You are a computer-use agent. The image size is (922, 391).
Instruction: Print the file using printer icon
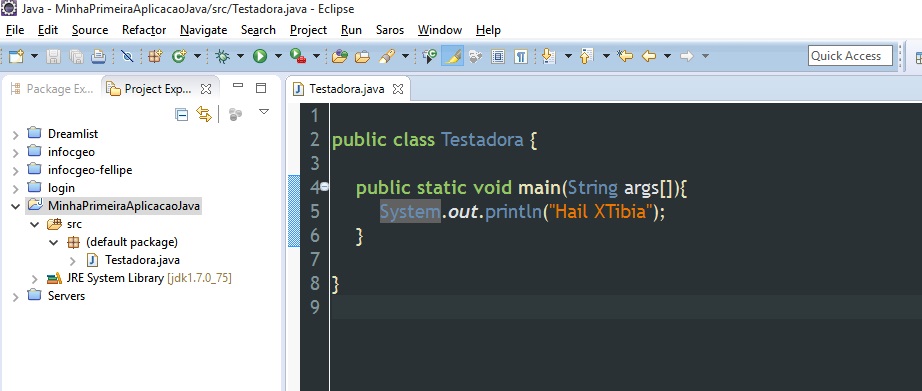[98, 56]
